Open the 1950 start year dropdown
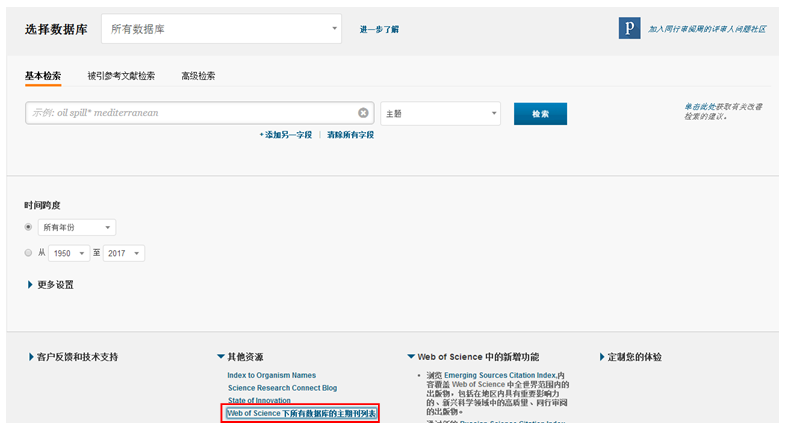This screenshot has width=788, height=425. pyautogui.click(x=70, y=254)
